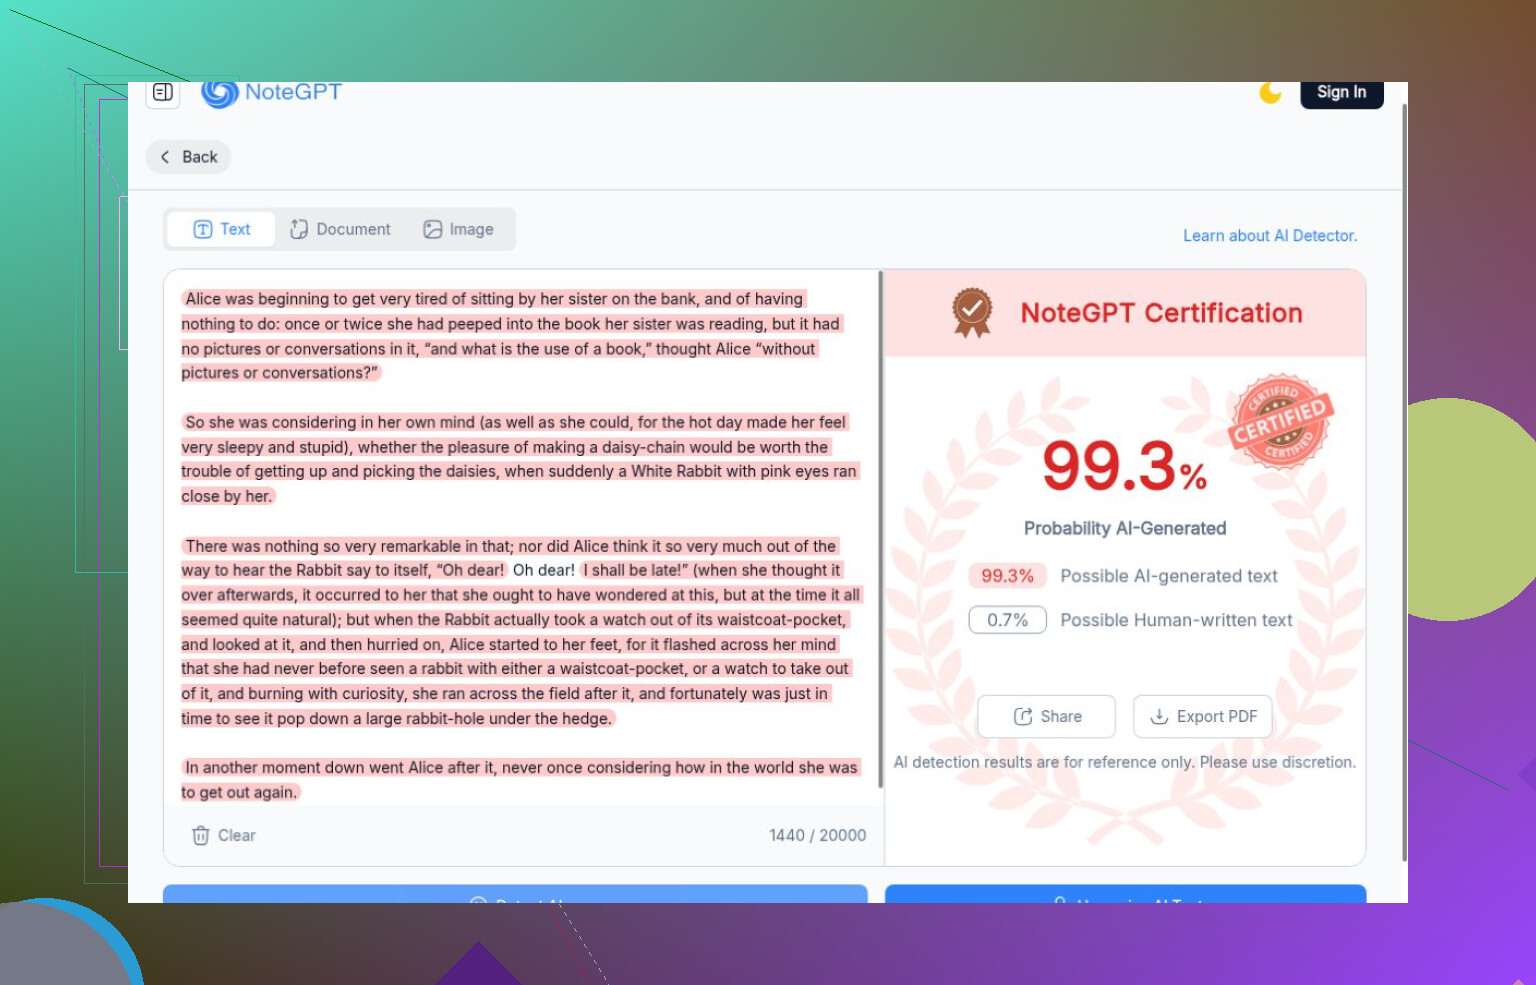
Task: Click the Sign In button
Action: (x=1341, y=93)
